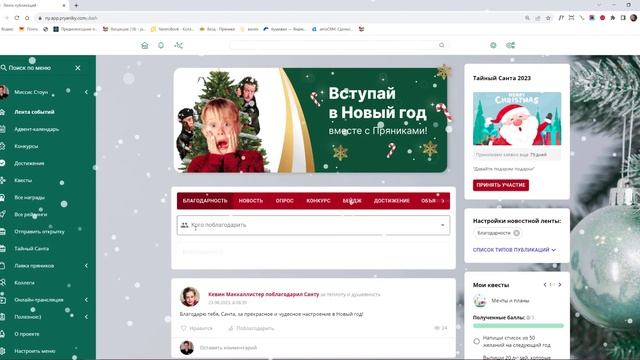Reload the page in the browser
Viewport: 640px width, 360px height.
pos(17,18)
